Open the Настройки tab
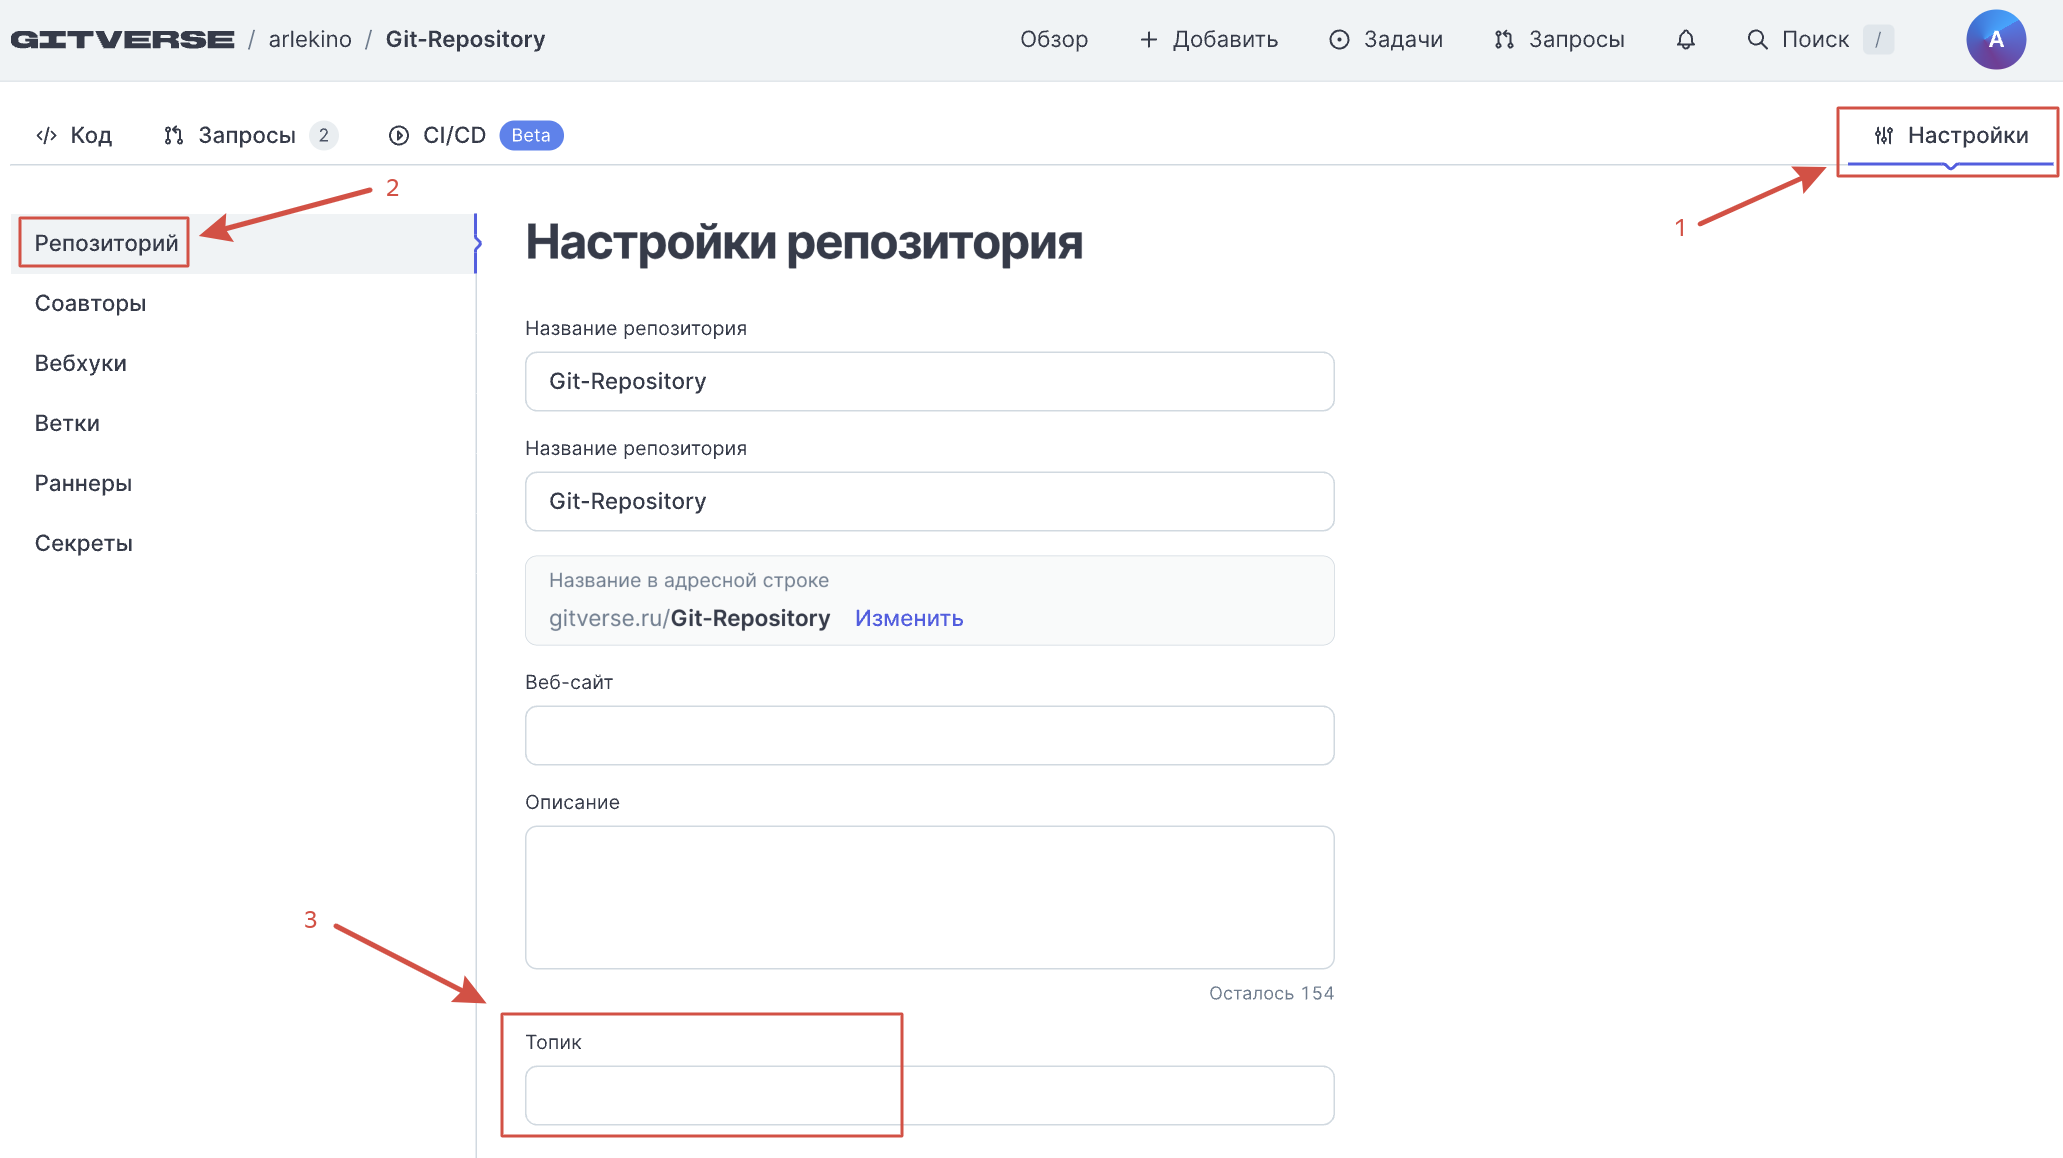 [x=1951, y=135]
